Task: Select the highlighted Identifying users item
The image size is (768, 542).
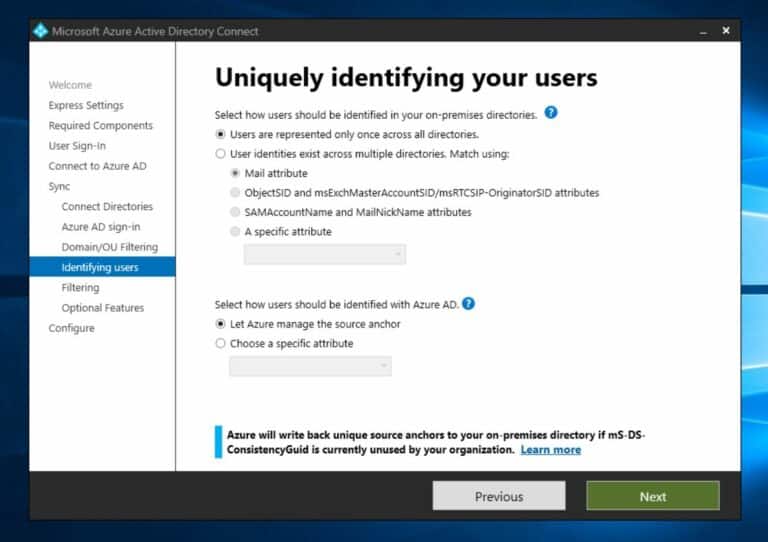Action: click(102, 267)
